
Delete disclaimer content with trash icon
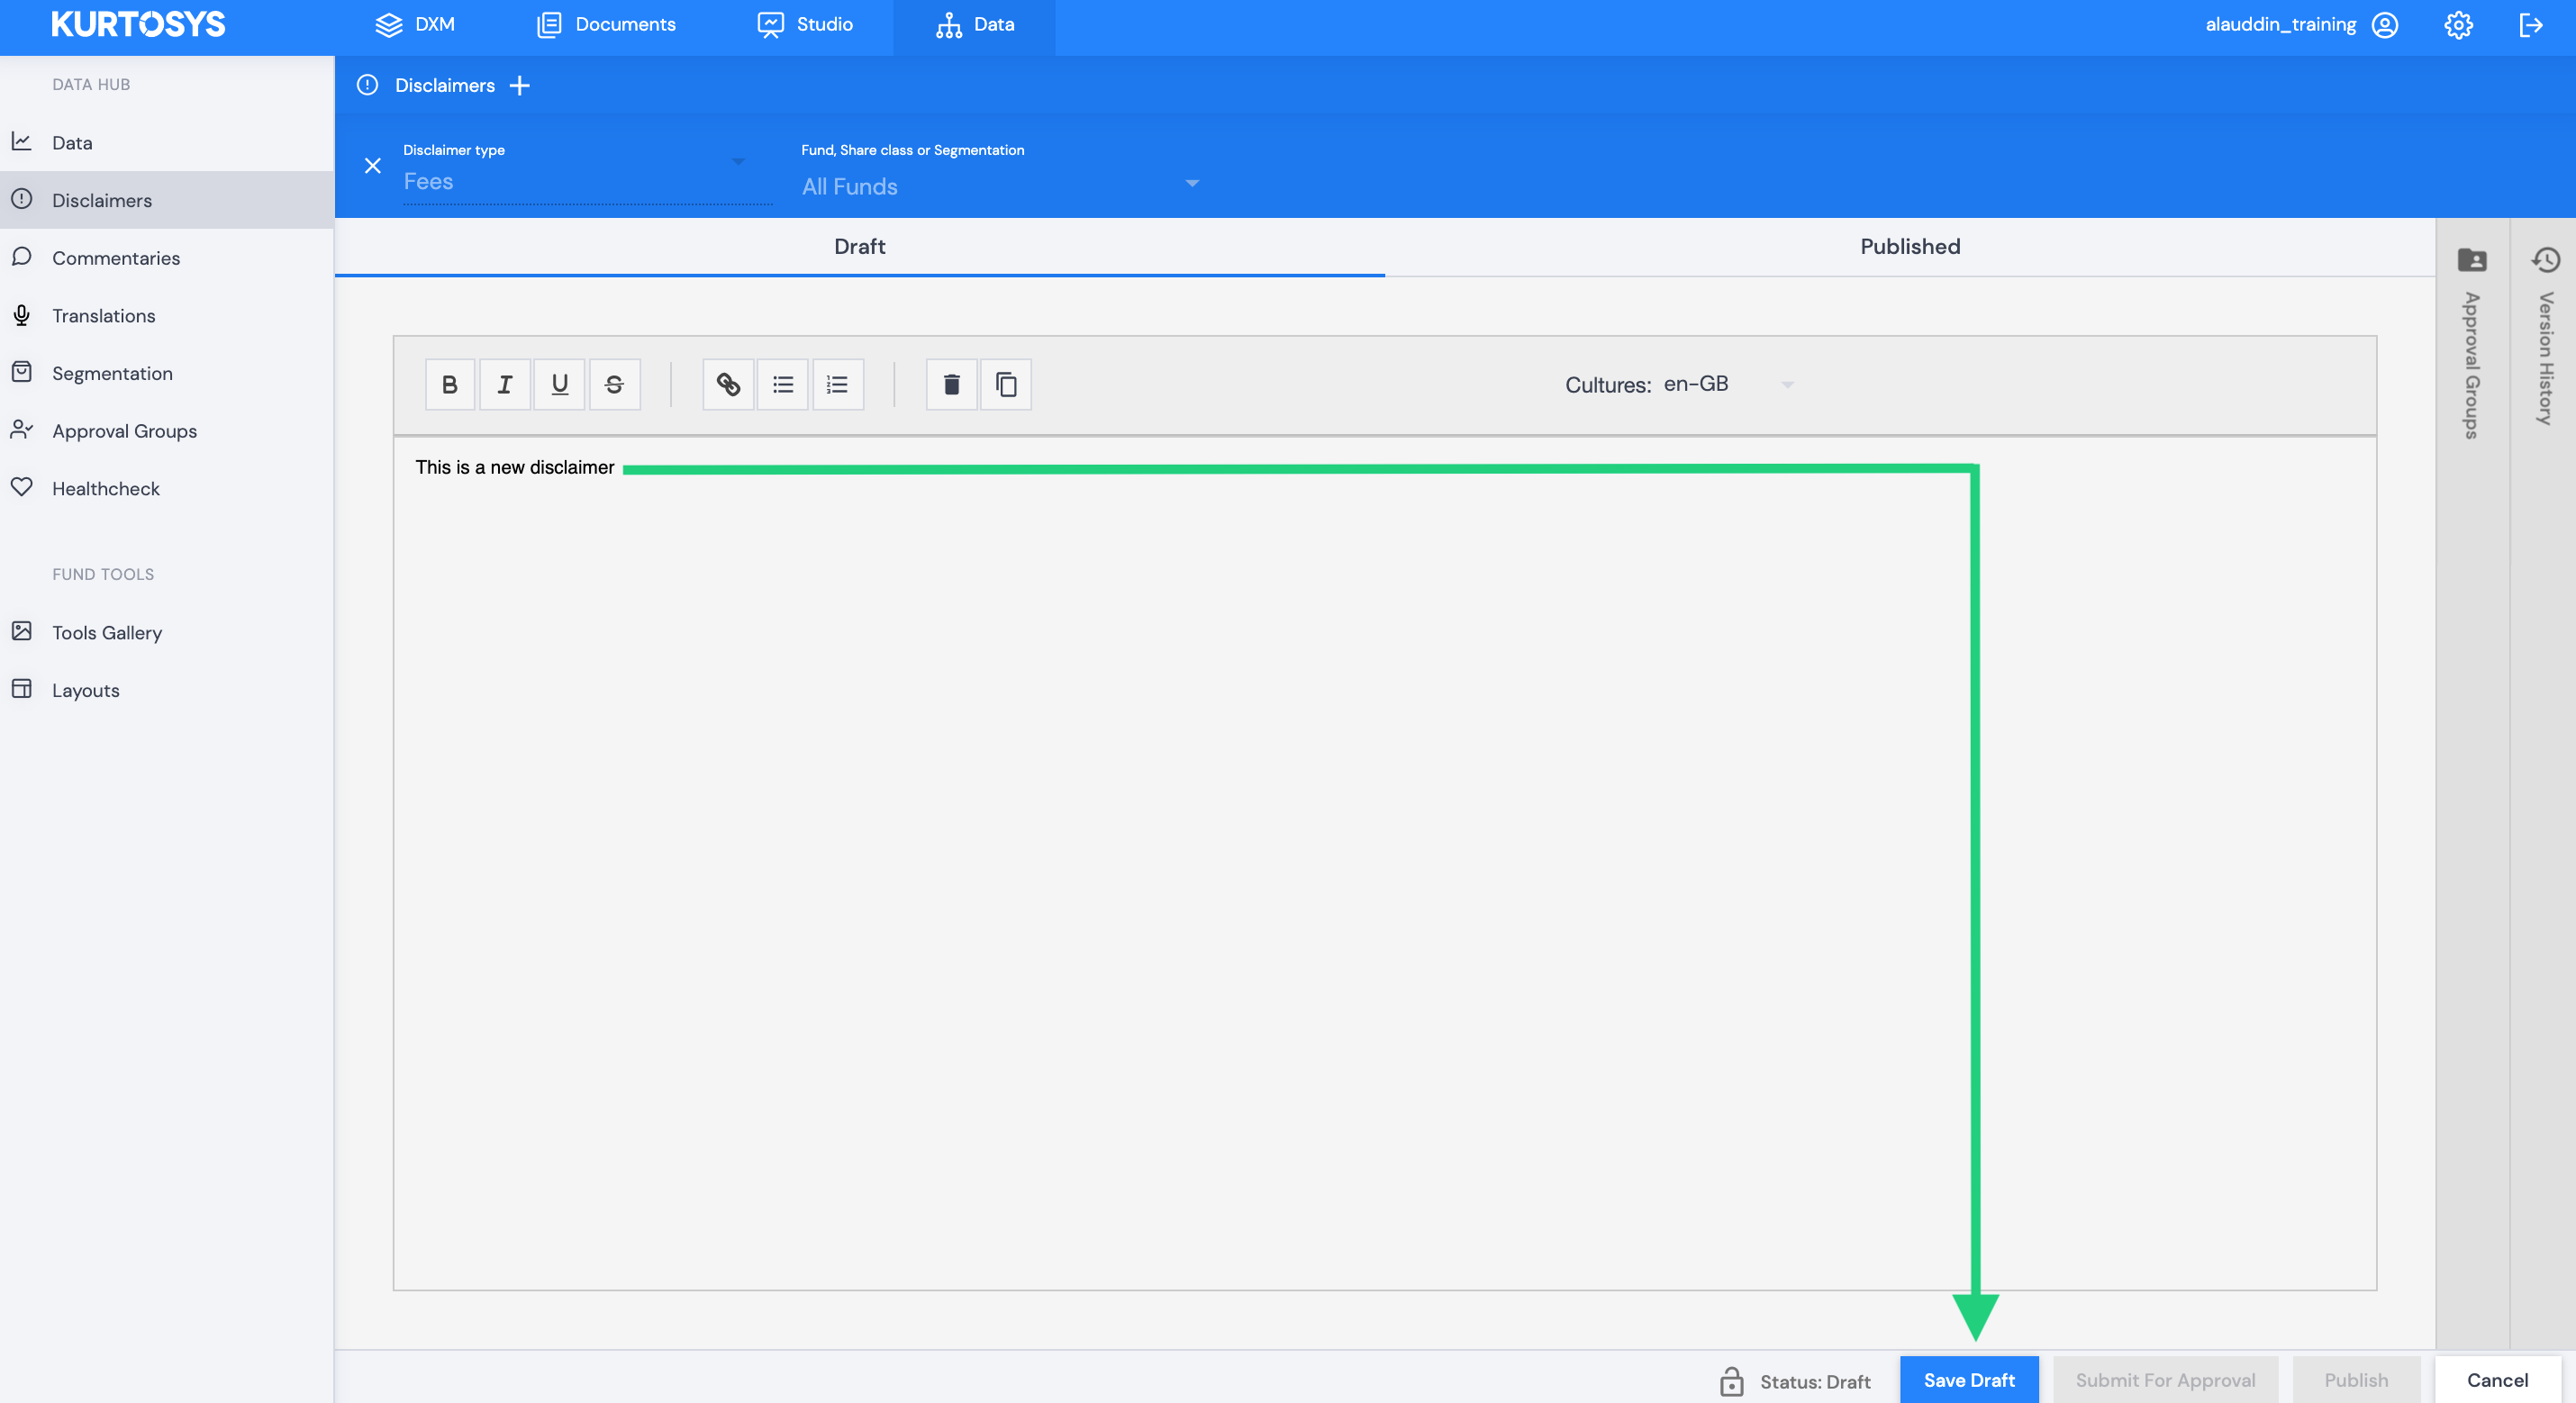coord(952,384)
